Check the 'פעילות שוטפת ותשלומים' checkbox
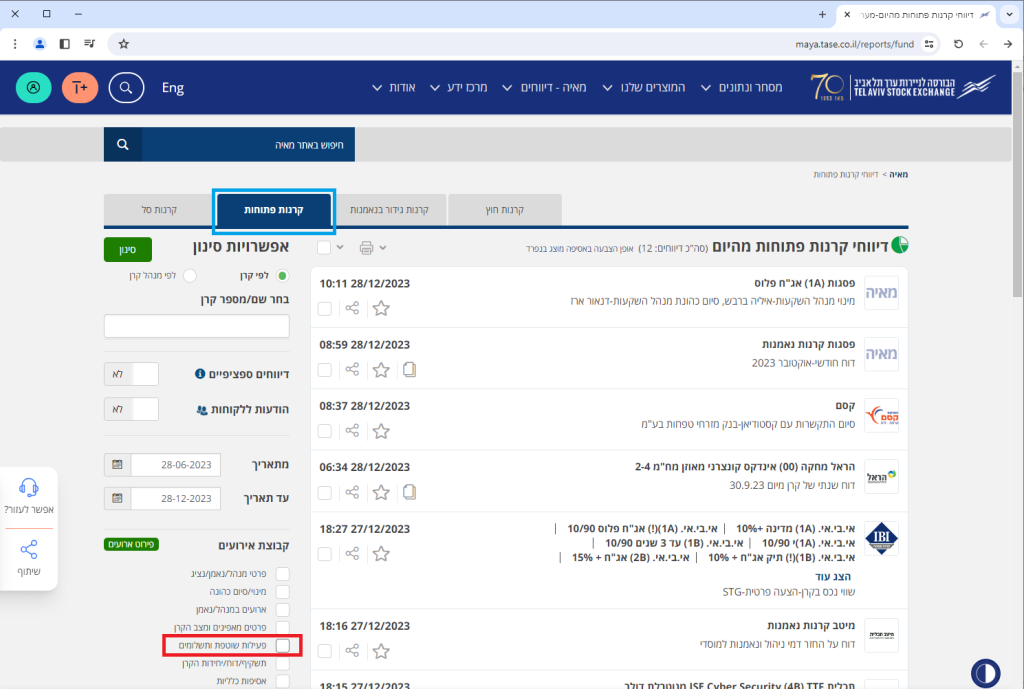The image size is (1024, 689). [283, 646]
